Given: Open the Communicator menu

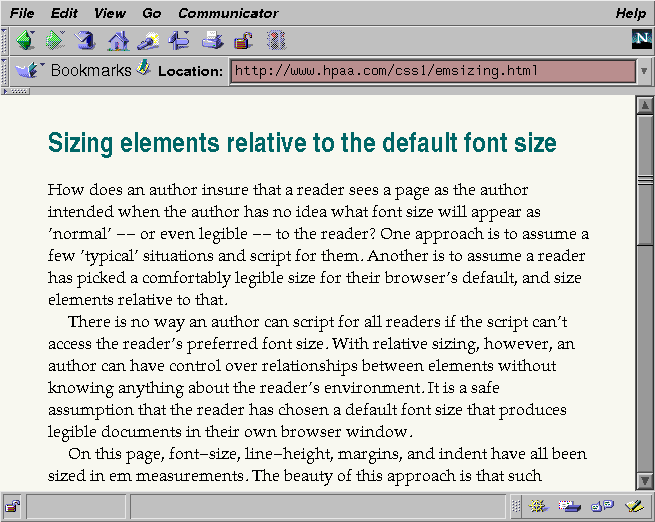Looking at the screenshot, I should [x=228, y=13].
